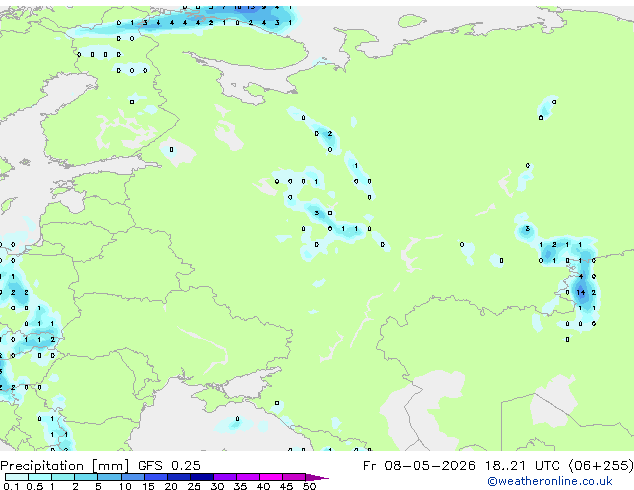Click the legend tick label "15"
The width and height of the screenshot is (634, 490).
[x=148, y=486]
